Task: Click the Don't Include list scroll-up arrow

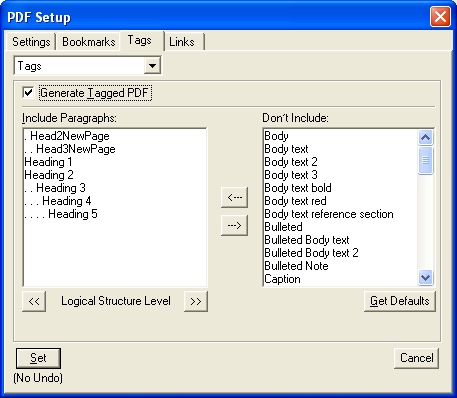Action: (425, 137)
